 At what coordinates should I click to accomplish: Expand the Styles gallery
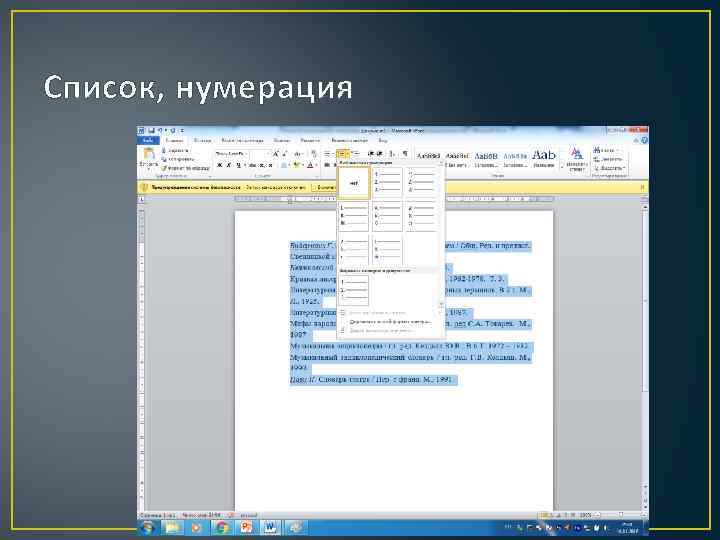click(x=562, y=168)
